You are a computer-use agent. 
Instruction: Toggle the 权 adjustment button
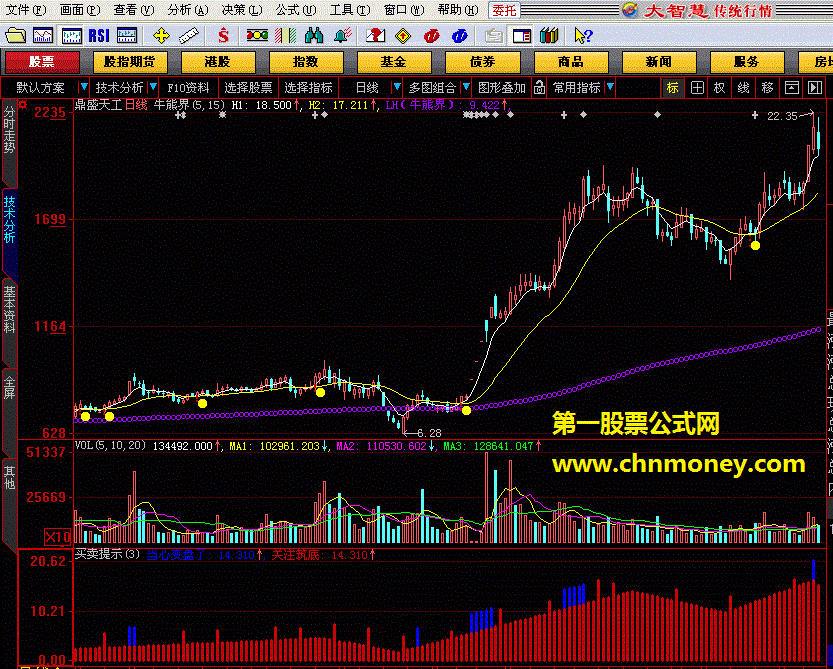tap(719, 87)
